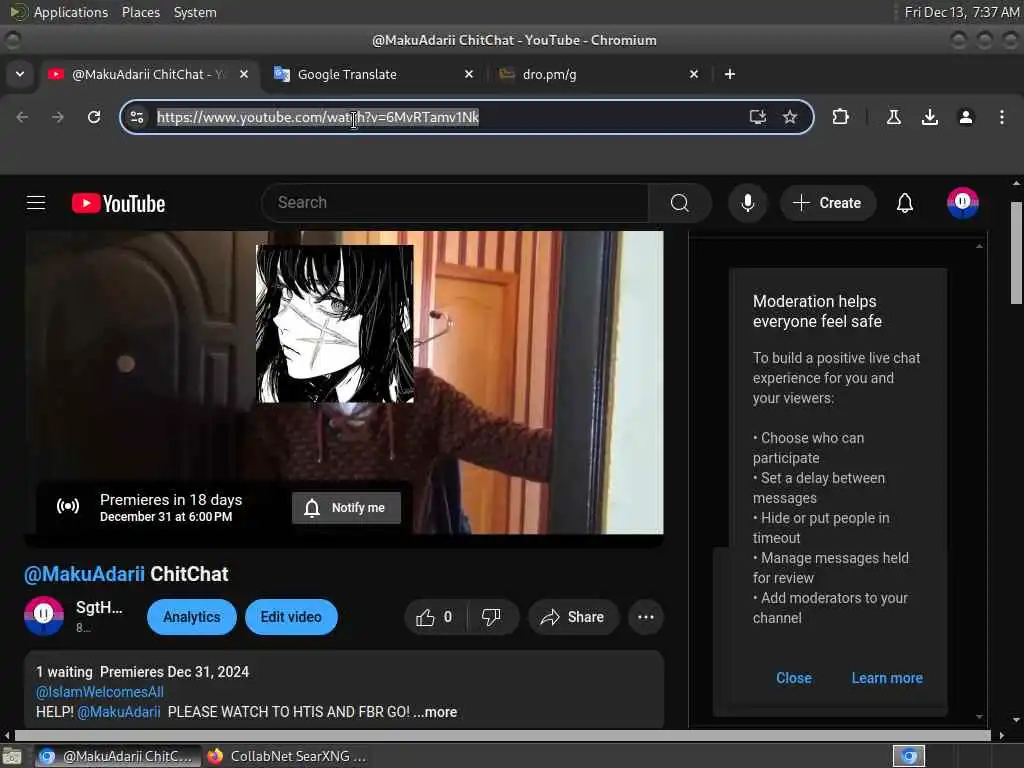Viewport: 1024px width, 768px height.
Task: Click workspace switcher in bottom panel
Action: tap(908, 756)
